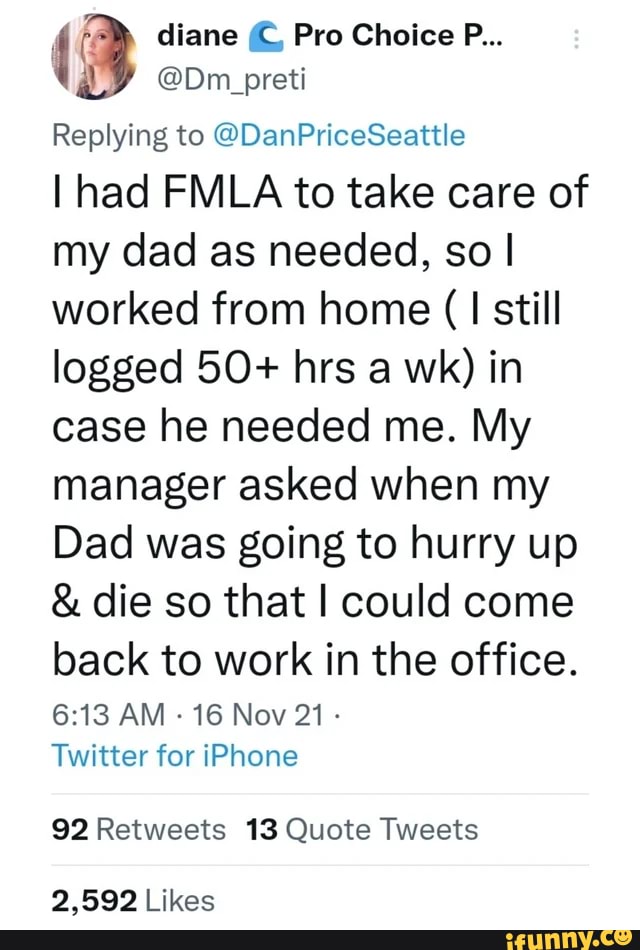
Task: Select the display name diane
Action: click(x=196, y=34)
